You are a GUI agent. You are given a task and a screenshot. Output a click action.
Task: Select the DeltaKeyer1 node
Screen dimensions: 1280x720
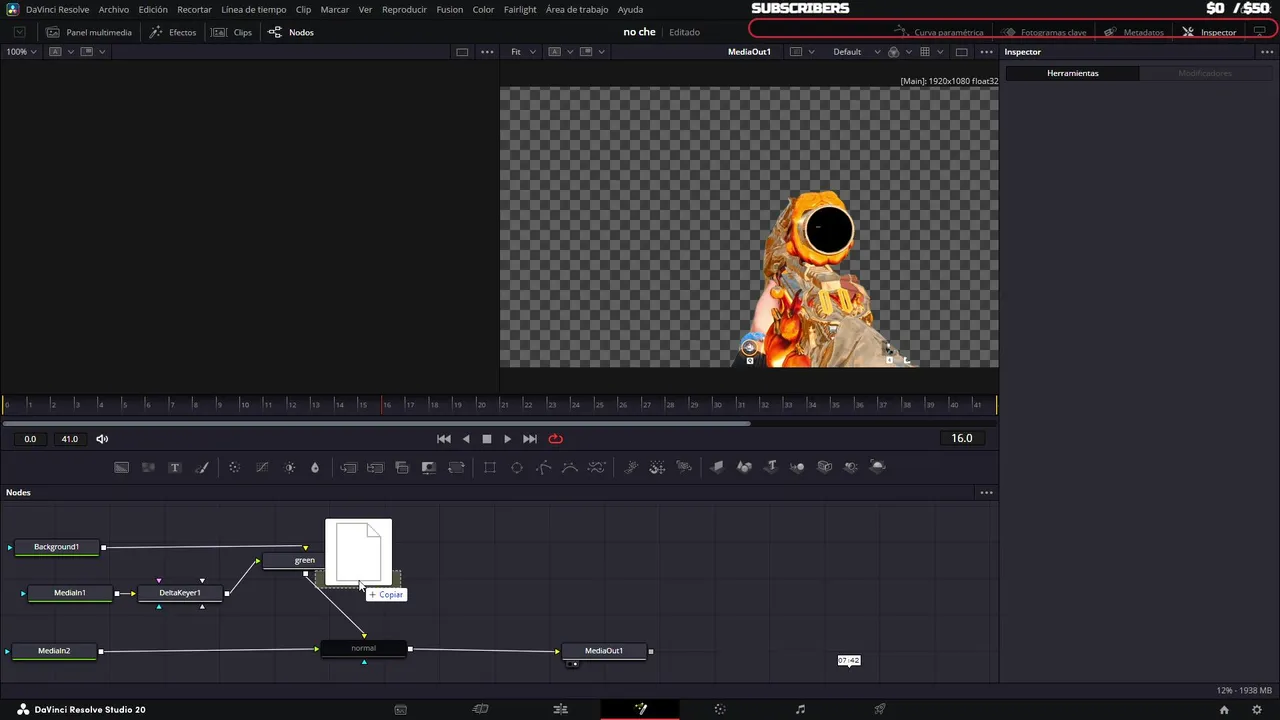pos(180,593)
